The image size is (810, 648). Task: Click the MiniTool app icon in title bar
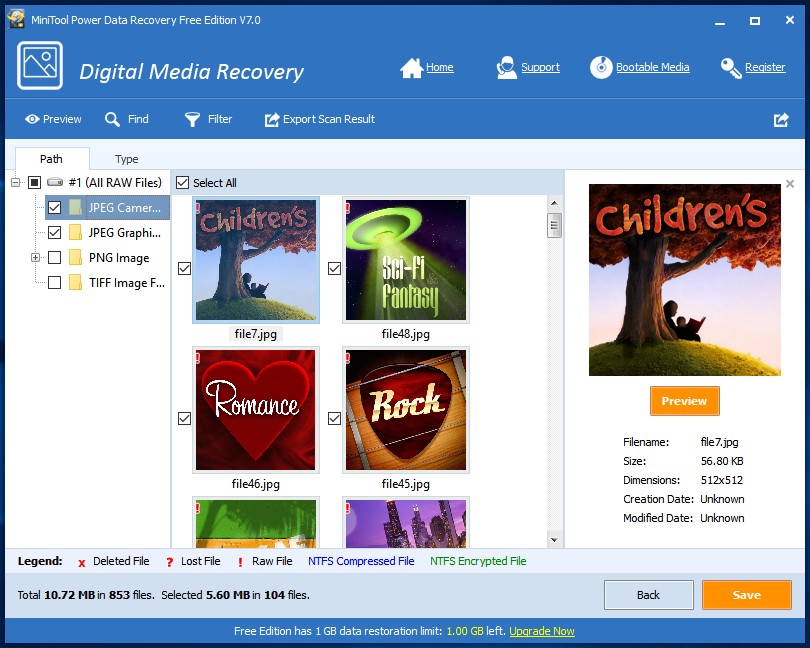point(16,20)
